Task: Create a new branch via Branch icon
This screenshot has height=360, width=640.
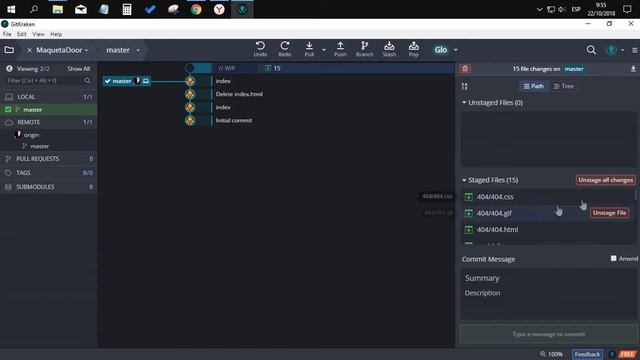Action: pos(364,49)
